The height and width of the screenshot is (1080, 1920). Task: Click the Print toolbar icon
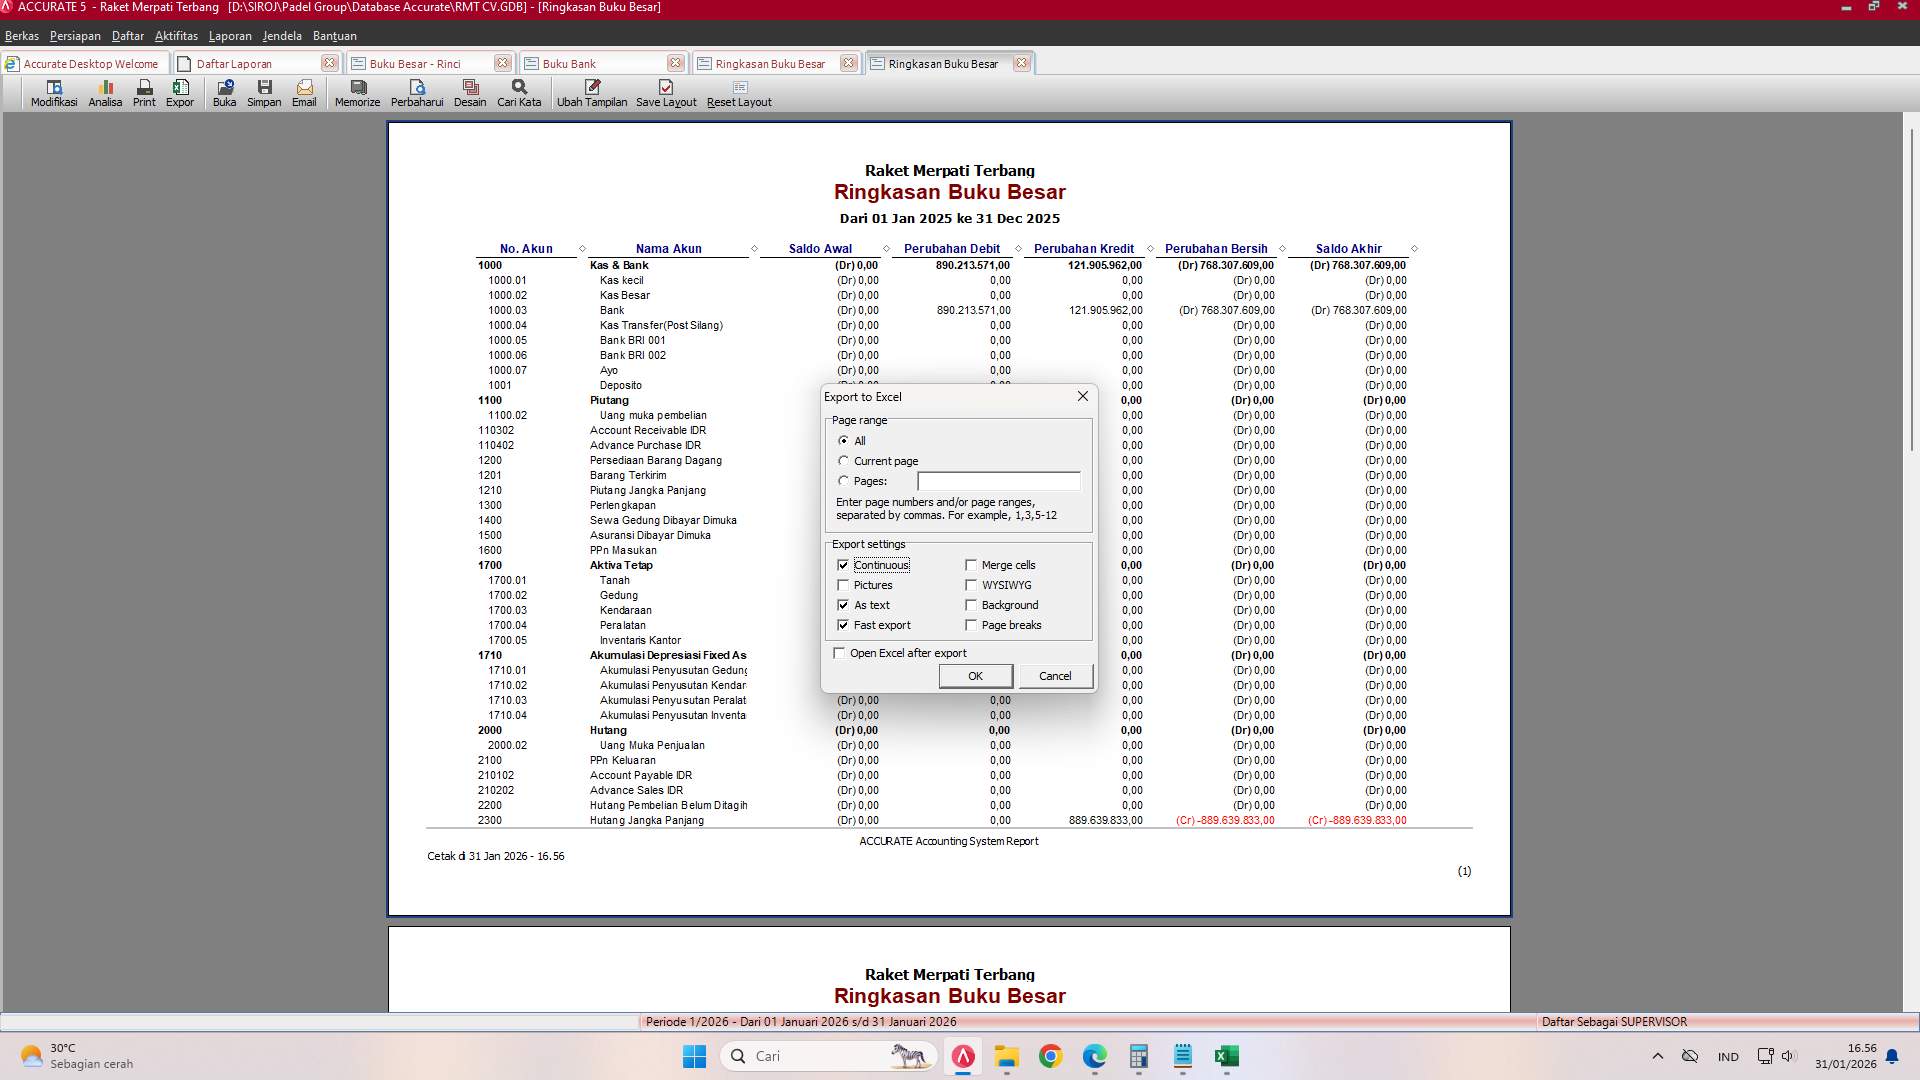(x=143, y=93)
